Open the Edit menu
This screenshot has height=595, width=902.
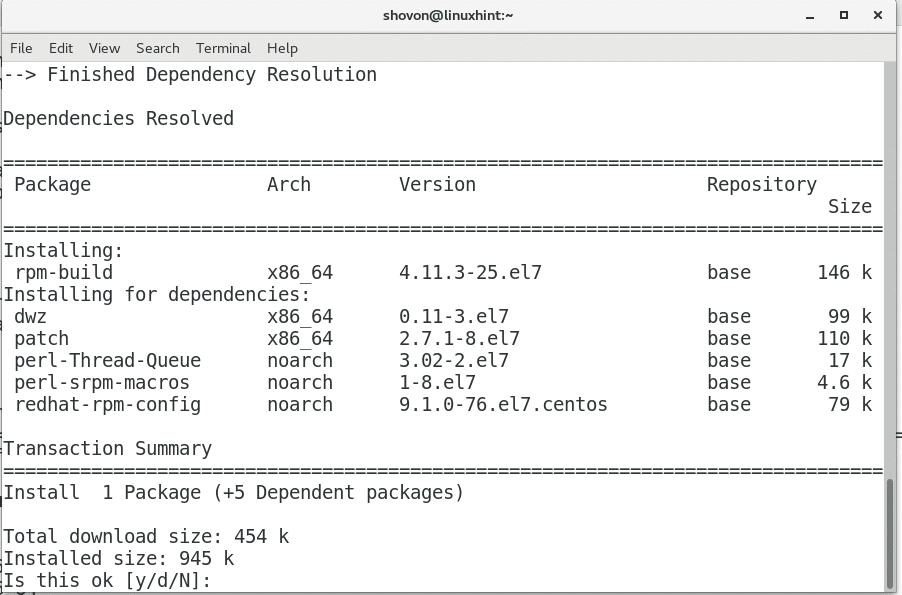tap(61, 48)
